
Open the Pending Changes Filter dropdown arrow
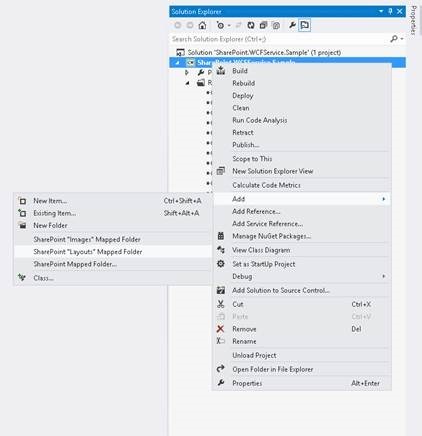(229, 26)
